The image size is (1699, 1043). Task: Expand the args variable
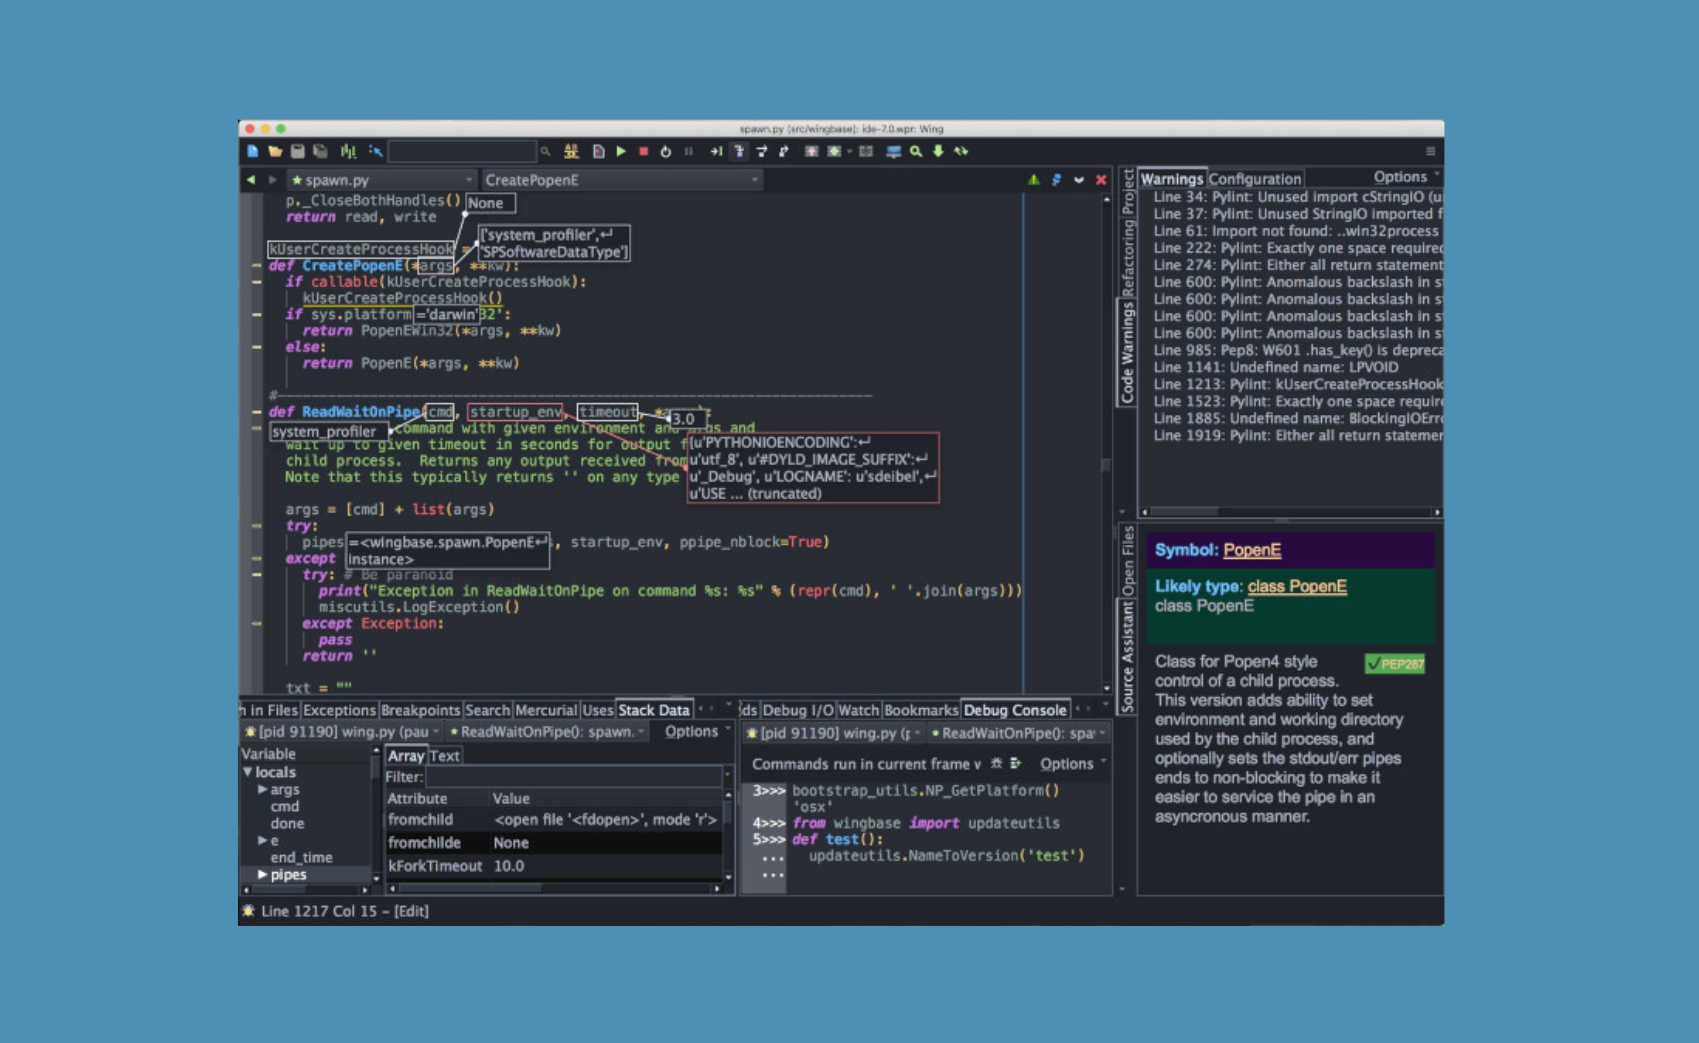coord(263,789)
